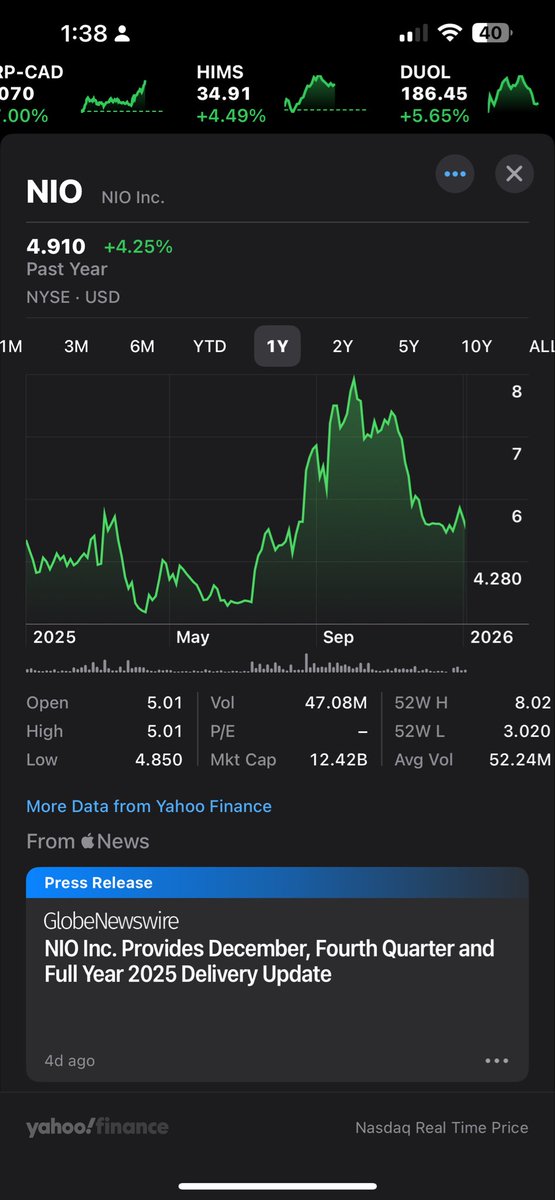Tap the Sep label on chart axis
This screenshot has height=1200, width=555.
pos(338,637)
